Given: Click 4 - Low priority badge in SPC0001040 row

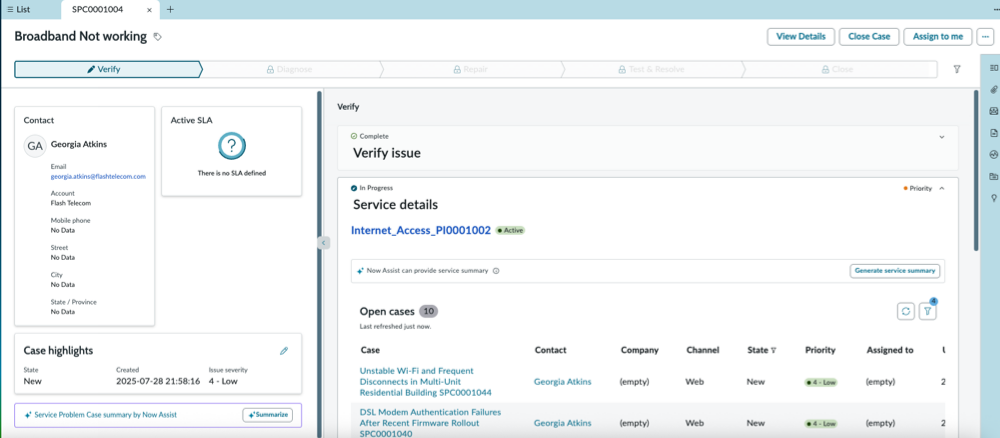Looking at the screenshot, I should pos(821,423).
